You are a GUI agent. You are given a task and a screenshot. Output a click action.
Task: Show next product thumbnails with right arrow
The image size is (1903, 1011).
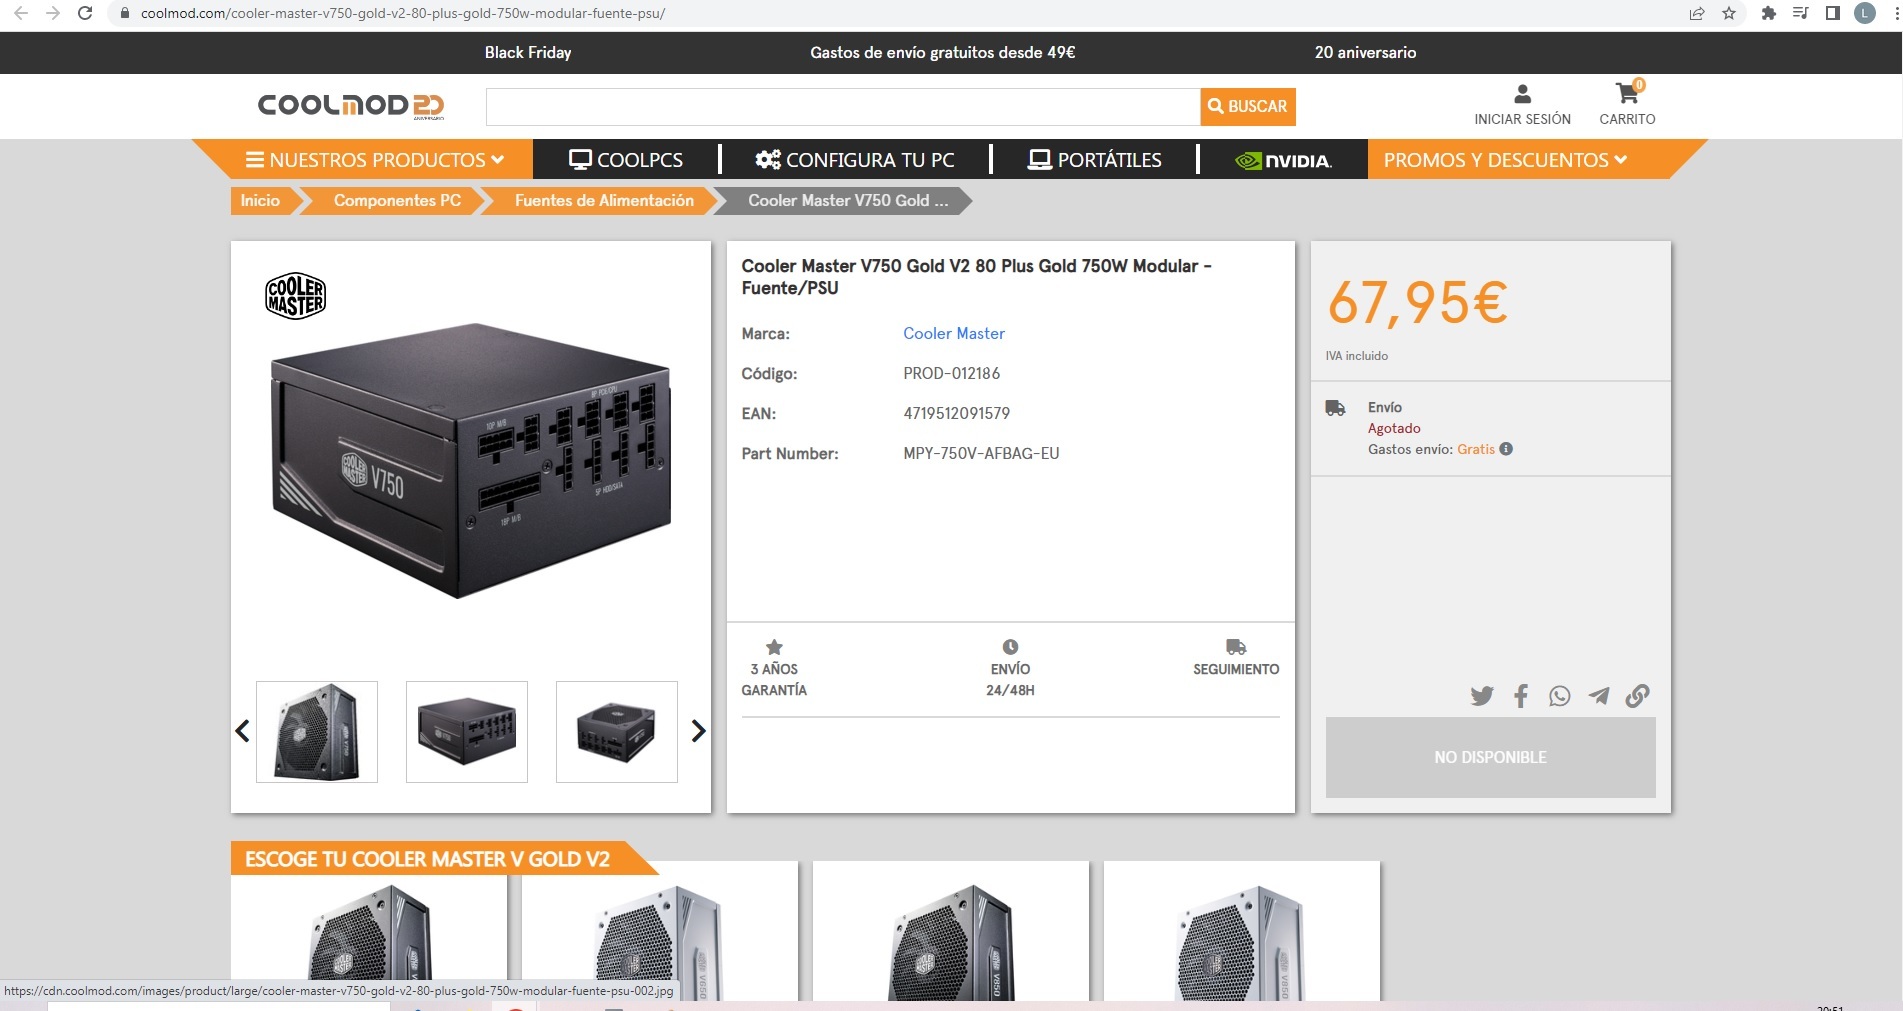[698, 731]
